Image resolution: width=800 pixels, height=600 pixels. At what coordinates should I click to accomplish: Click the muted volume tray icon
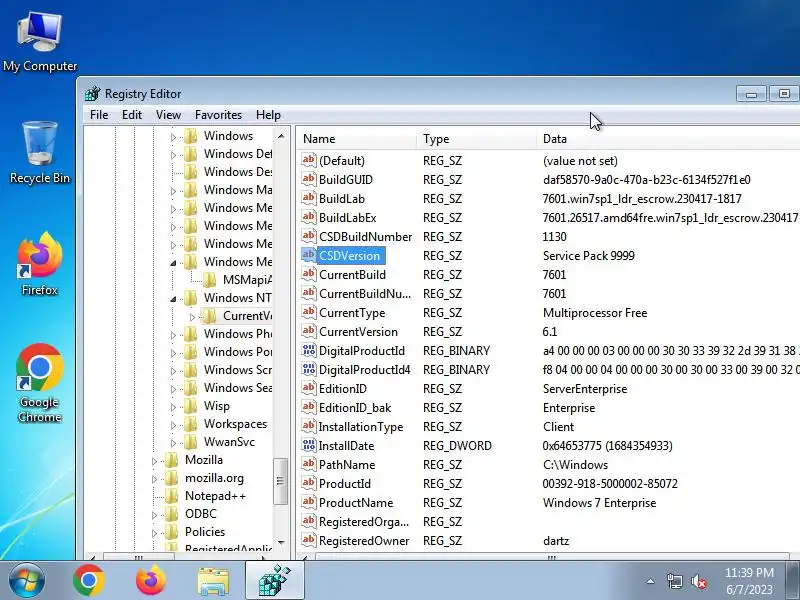pyautogui.click(x=699, y=581)
